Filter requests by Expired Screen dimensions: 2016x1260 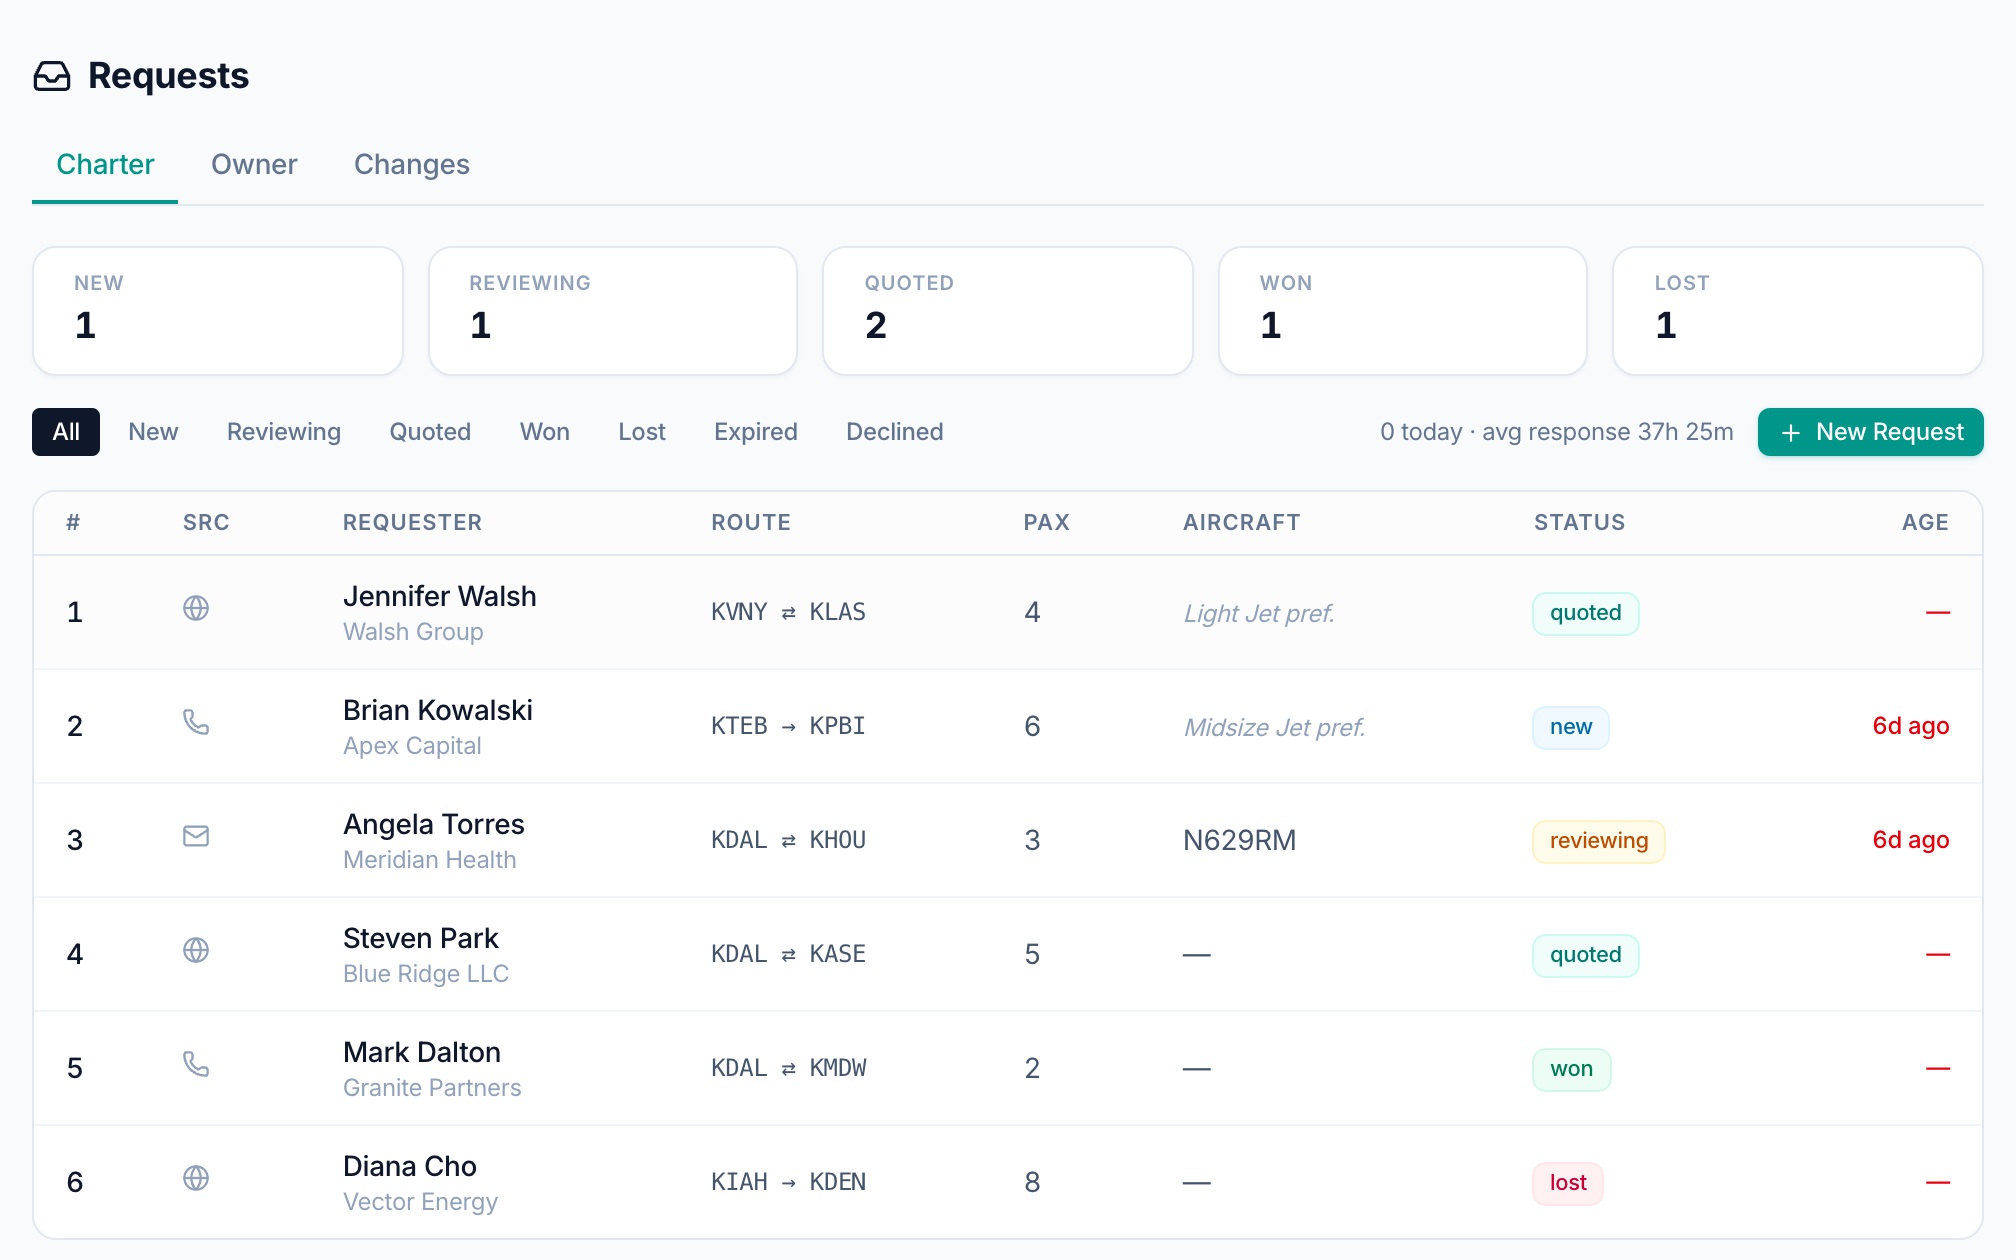756,432
